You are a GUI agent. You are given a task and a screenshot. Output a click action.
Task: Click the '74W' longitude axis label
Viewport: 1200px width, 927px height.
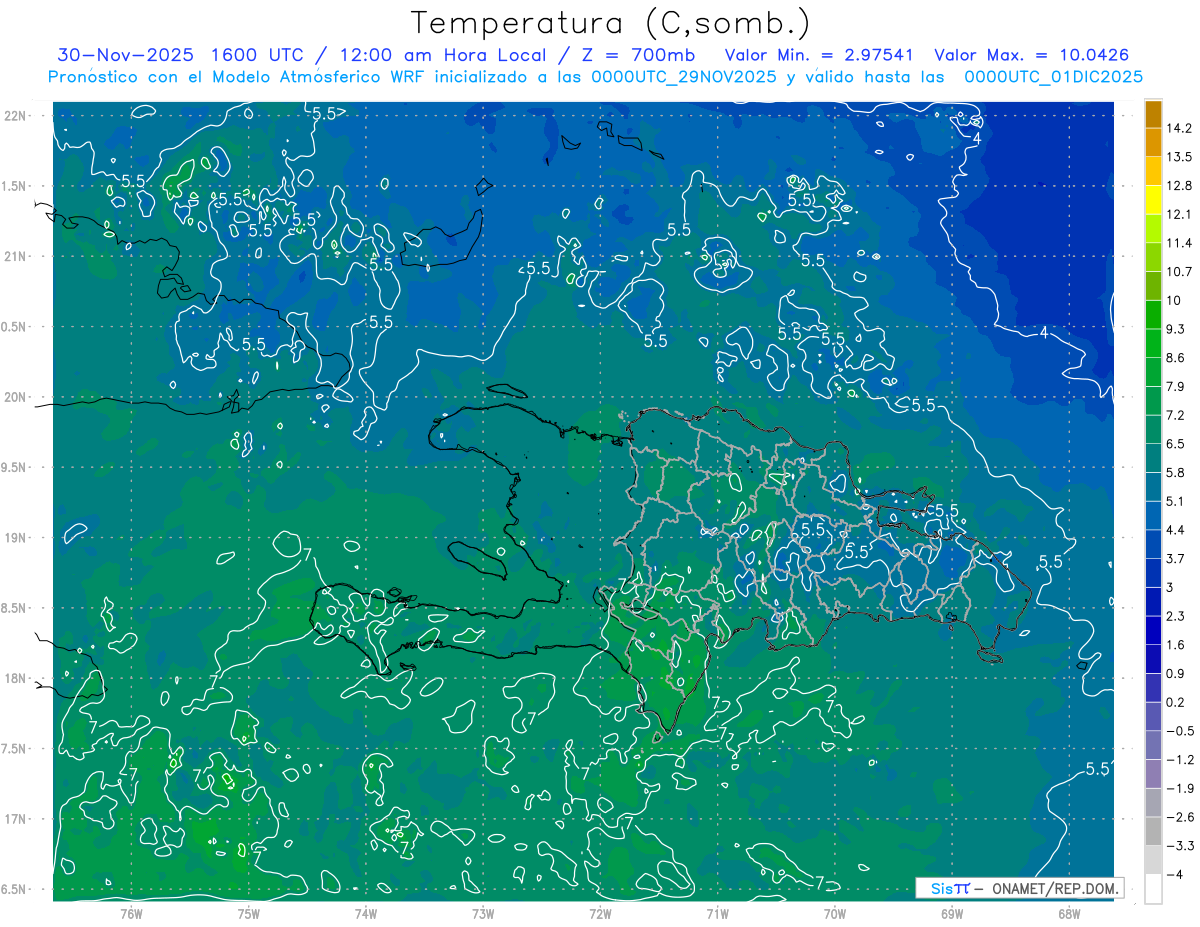(366, 913)
